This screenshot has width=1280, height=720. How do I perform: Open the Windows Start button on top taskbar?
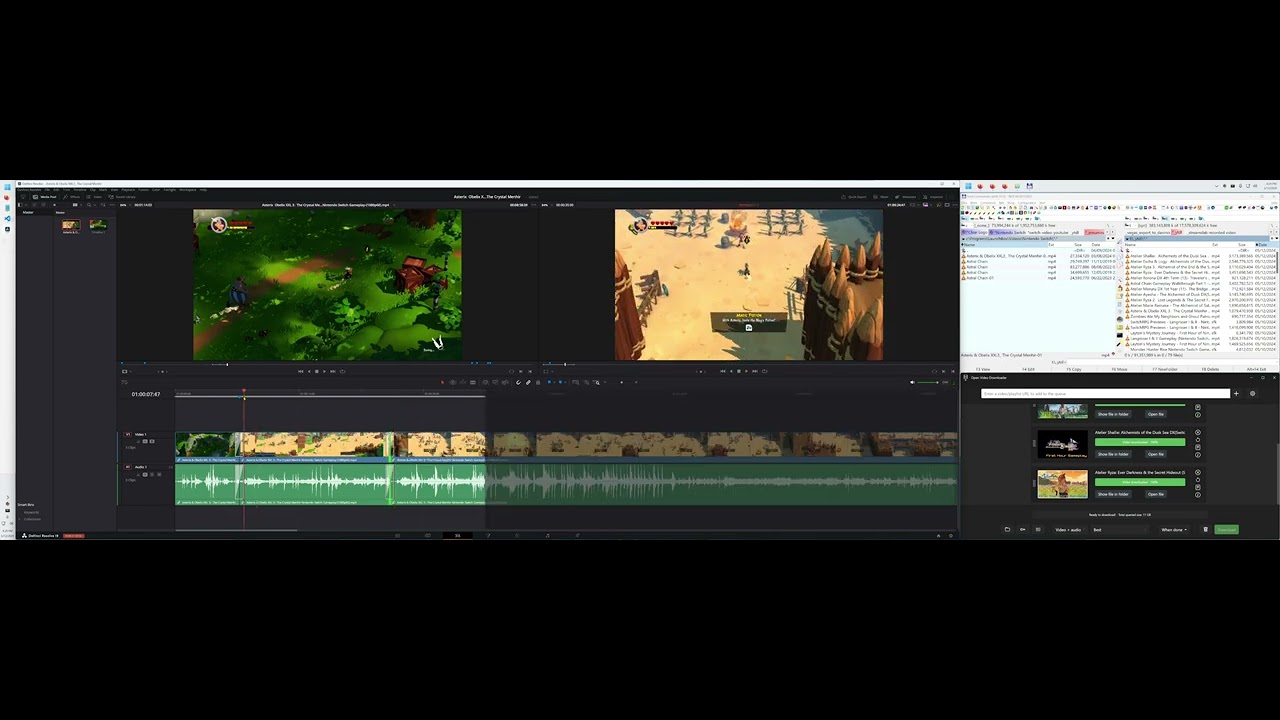(968, 186)
